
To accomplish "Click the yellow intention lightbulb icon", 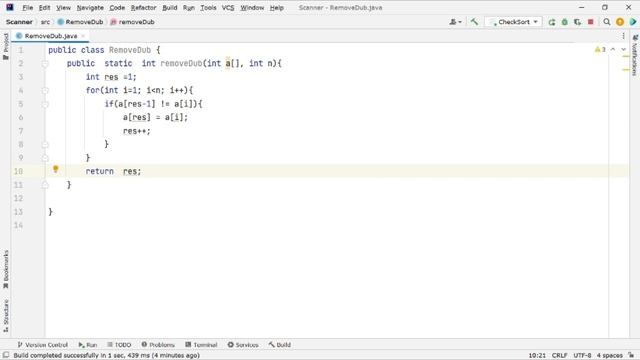I will point(56,169).
